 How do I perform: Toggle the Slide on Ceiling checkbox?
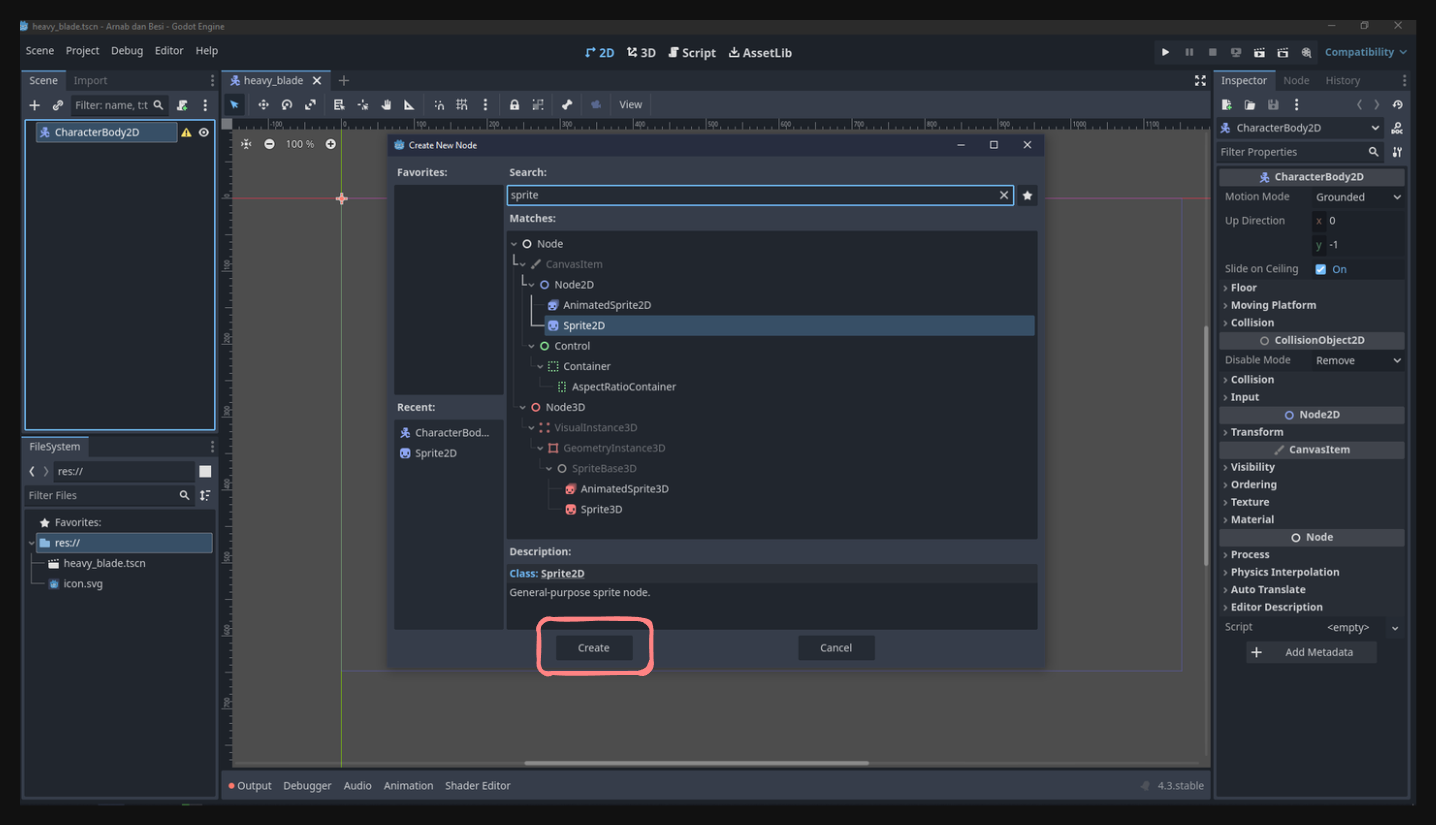click(x=1321, y=269)
